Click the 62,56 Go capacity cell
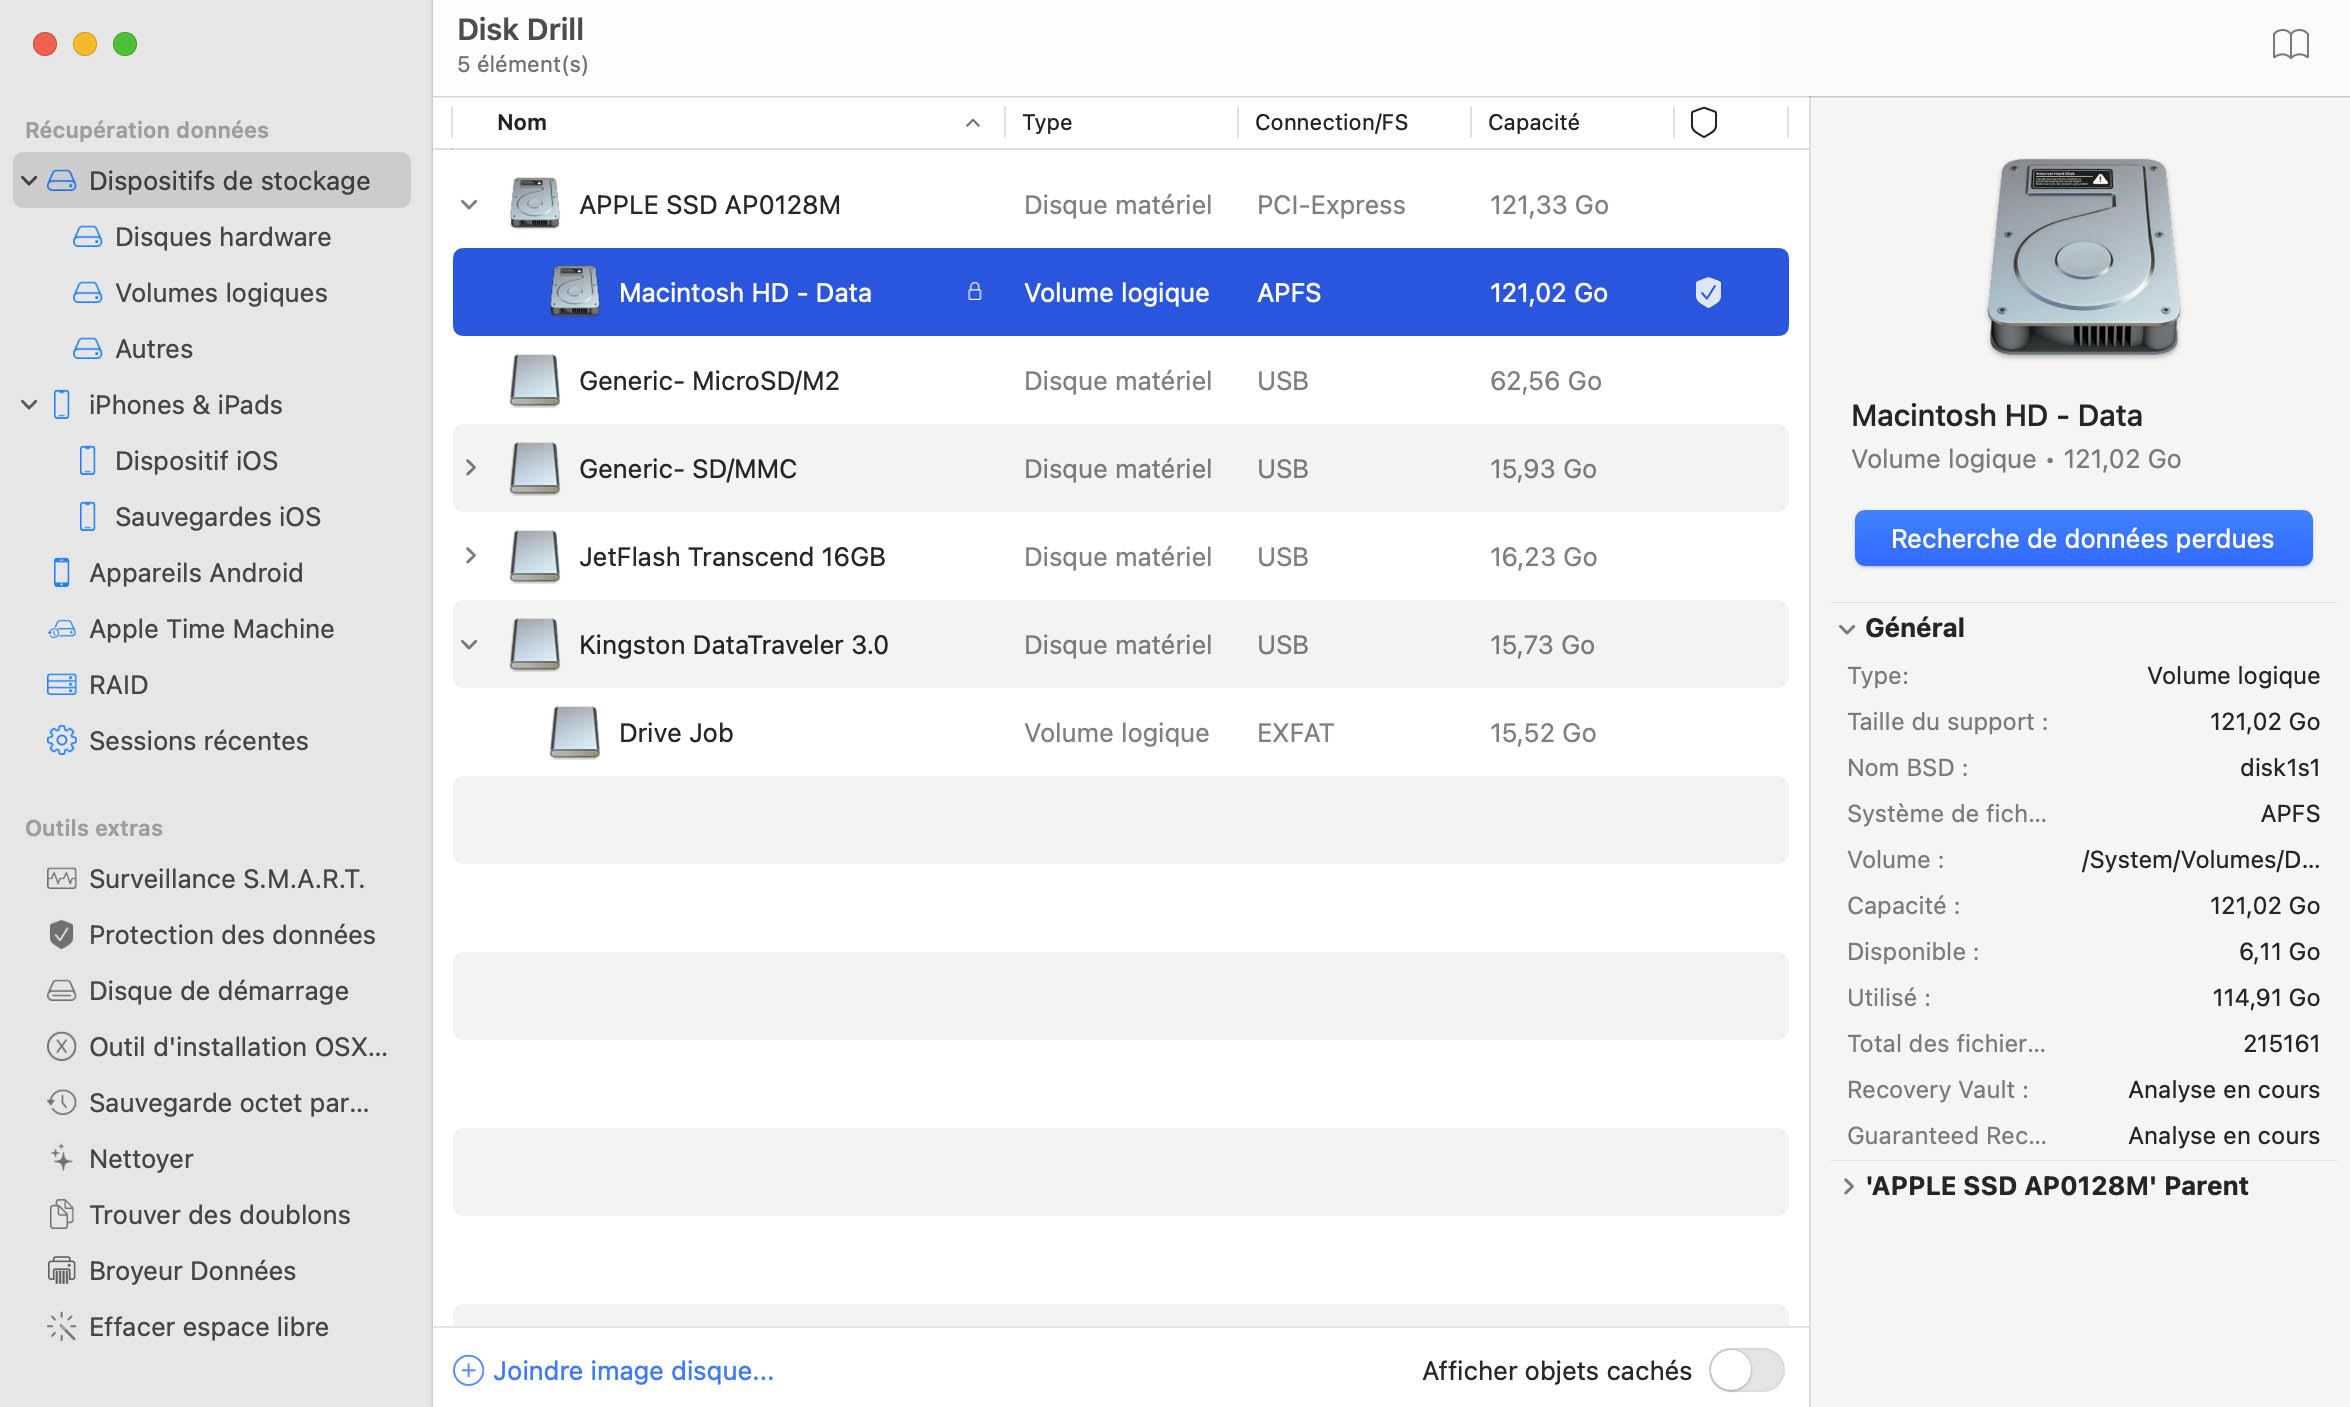The height and width of the screenshot is (1407, 2350). click(x=1545, y=380)
